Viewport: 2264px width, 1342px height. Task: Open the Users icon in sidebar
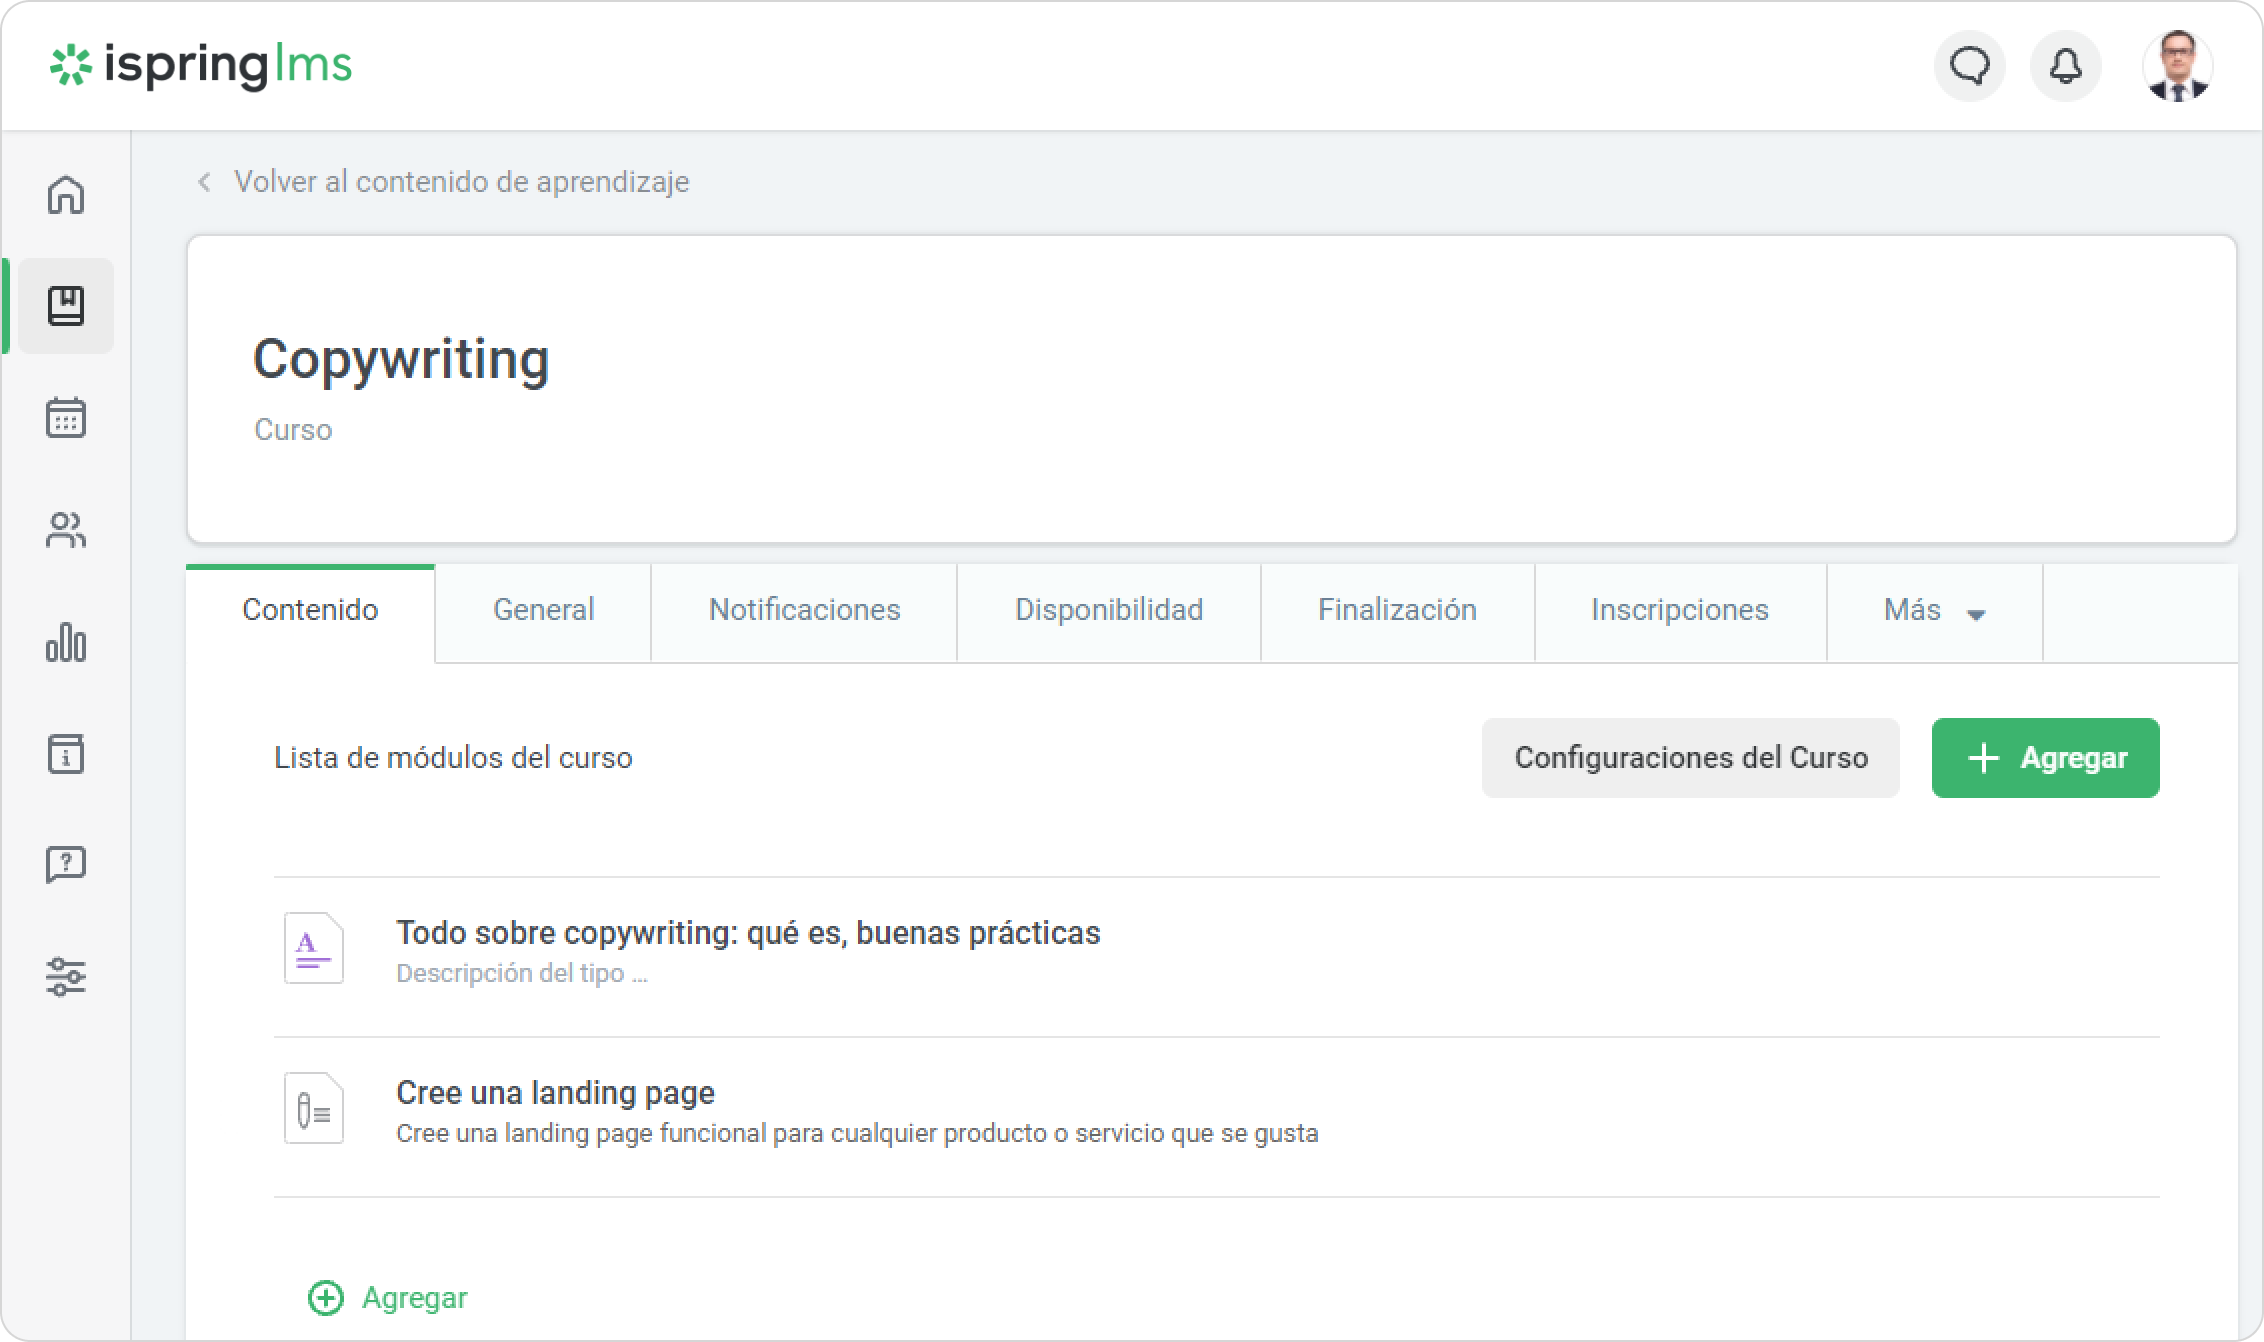click(x=66, y=530)
